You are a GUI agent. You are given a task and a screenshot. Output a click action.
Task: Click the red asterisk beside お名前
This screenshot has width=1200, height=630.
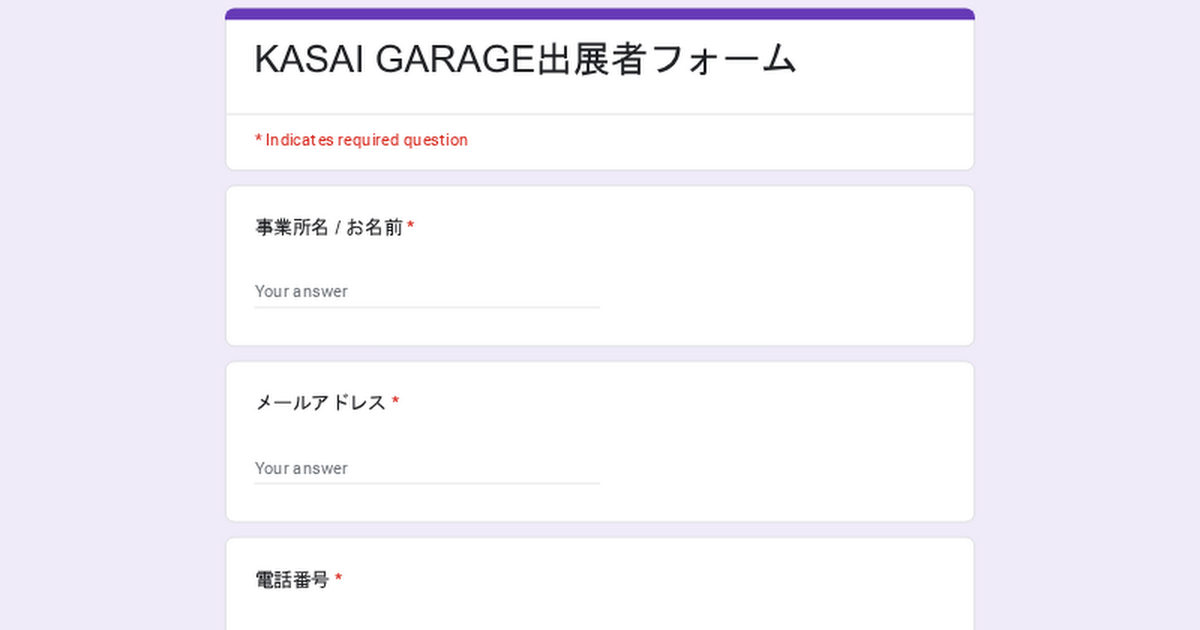(x=411, y=228)
